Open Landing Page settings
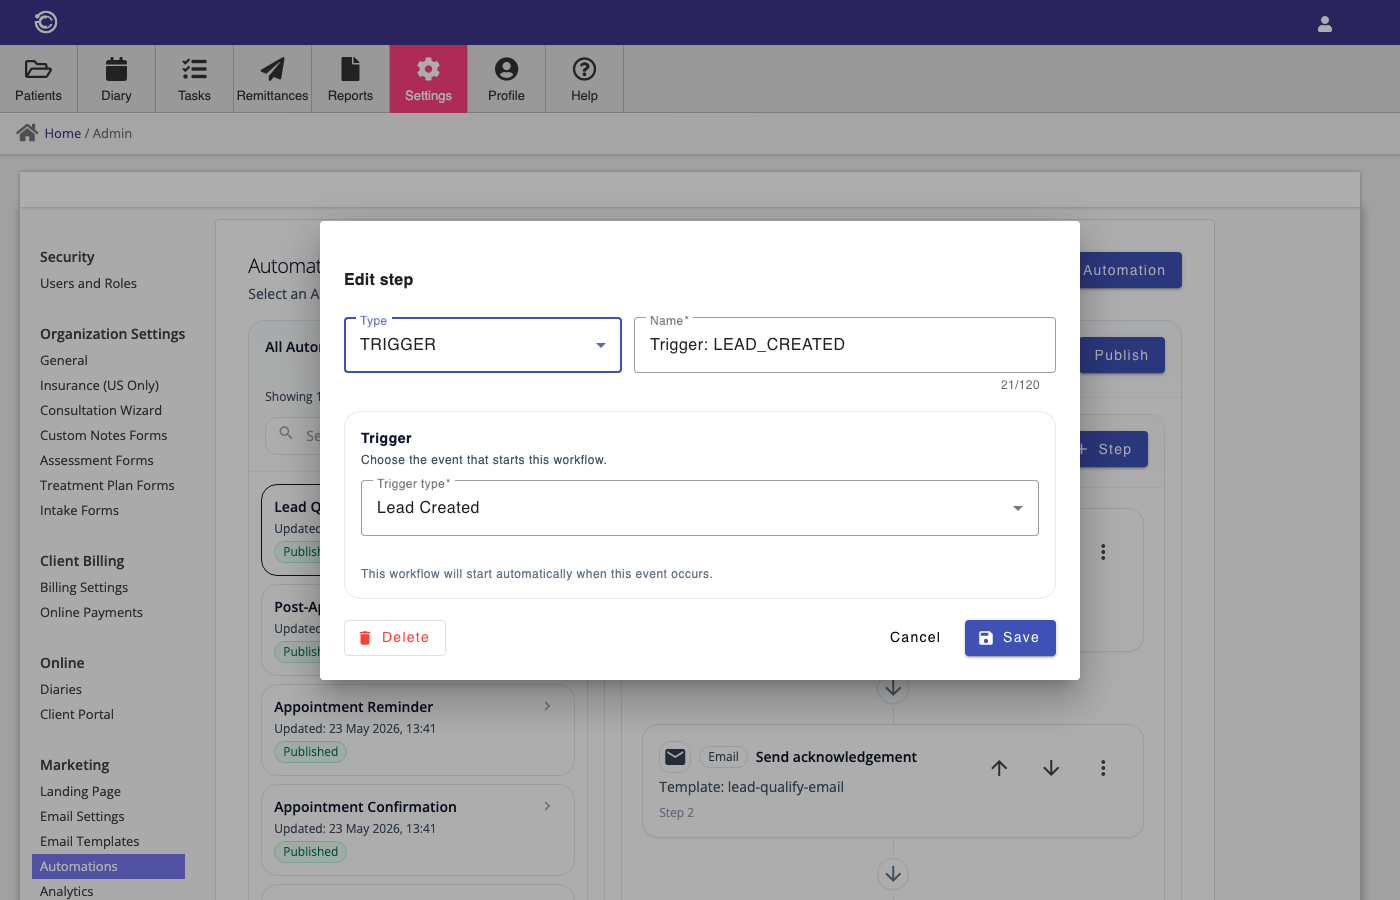 pyautogui.click(x=80, y=791)
